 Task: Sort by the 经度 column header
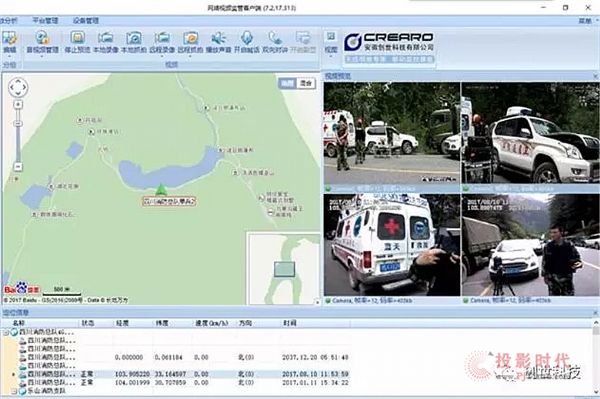[x=122, y=323]
